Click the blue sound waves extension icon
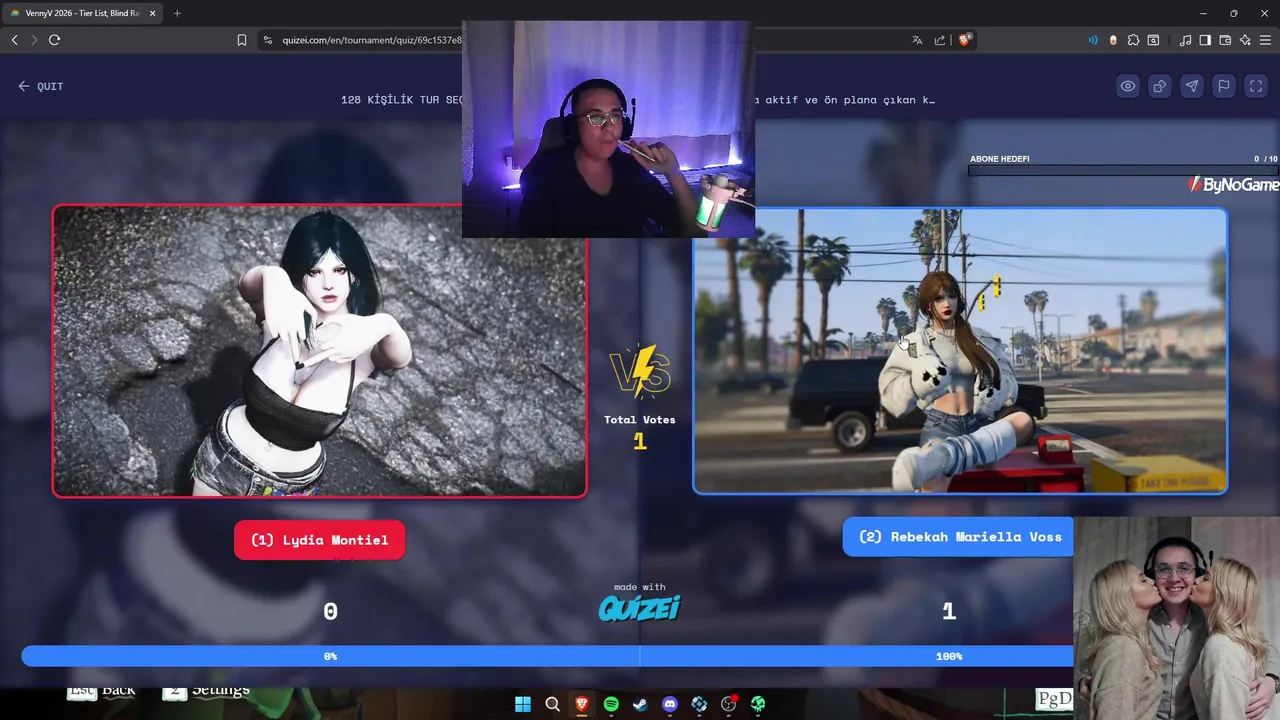The height and width of the screenshot is (720, 1280). (x=1093, y=40)
